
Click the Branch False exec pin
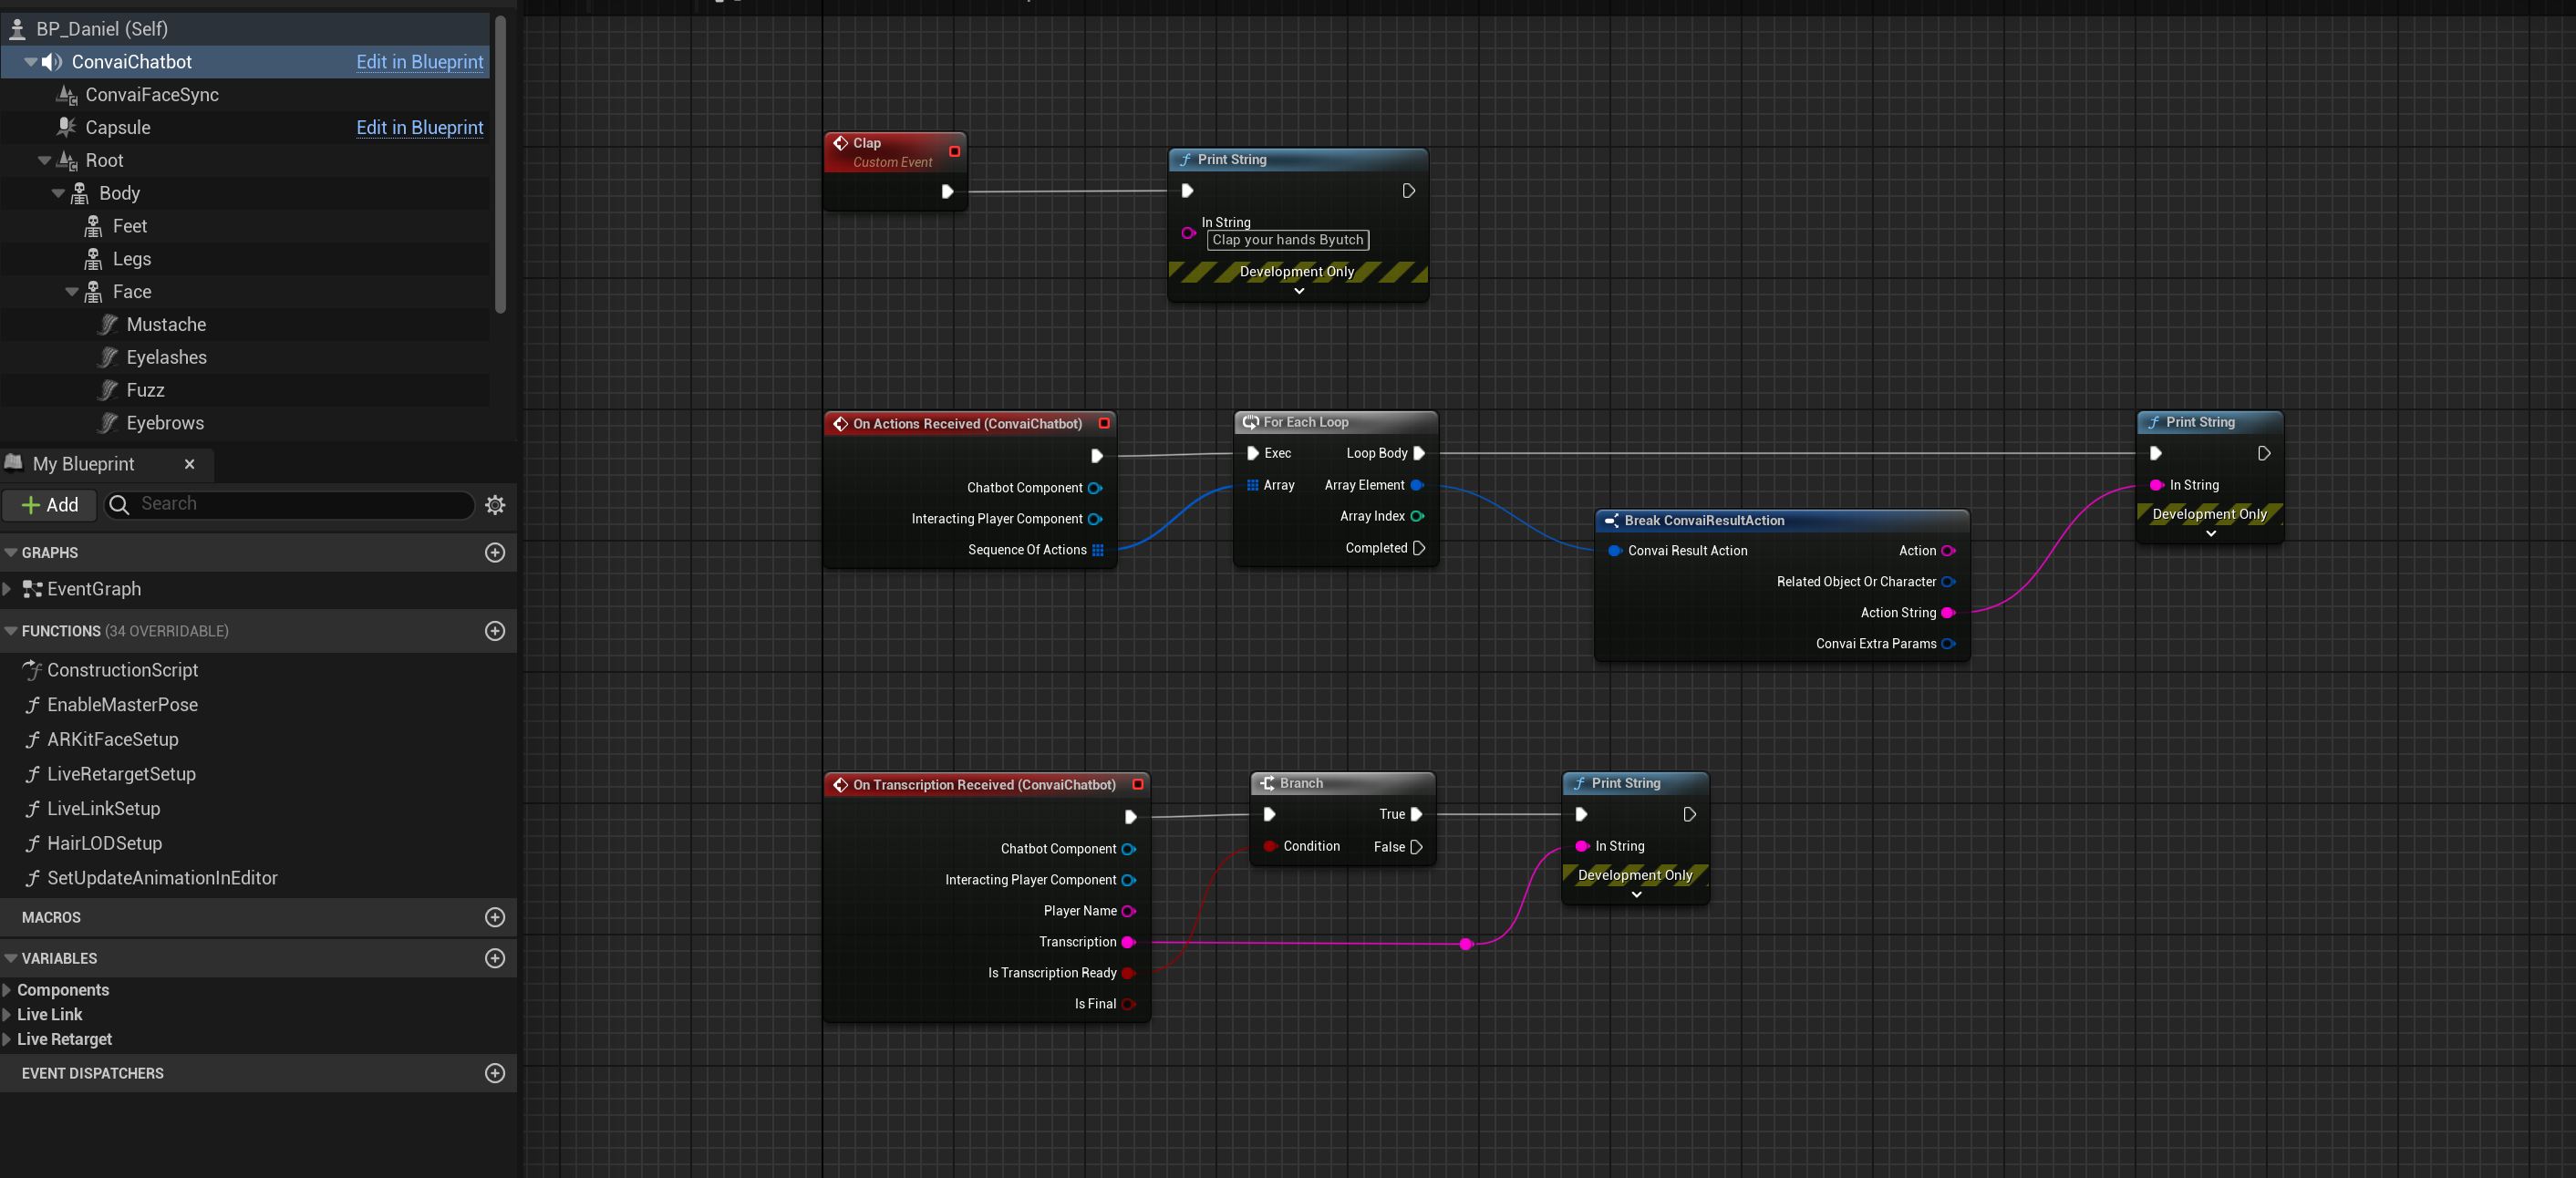pos(1416,847)
